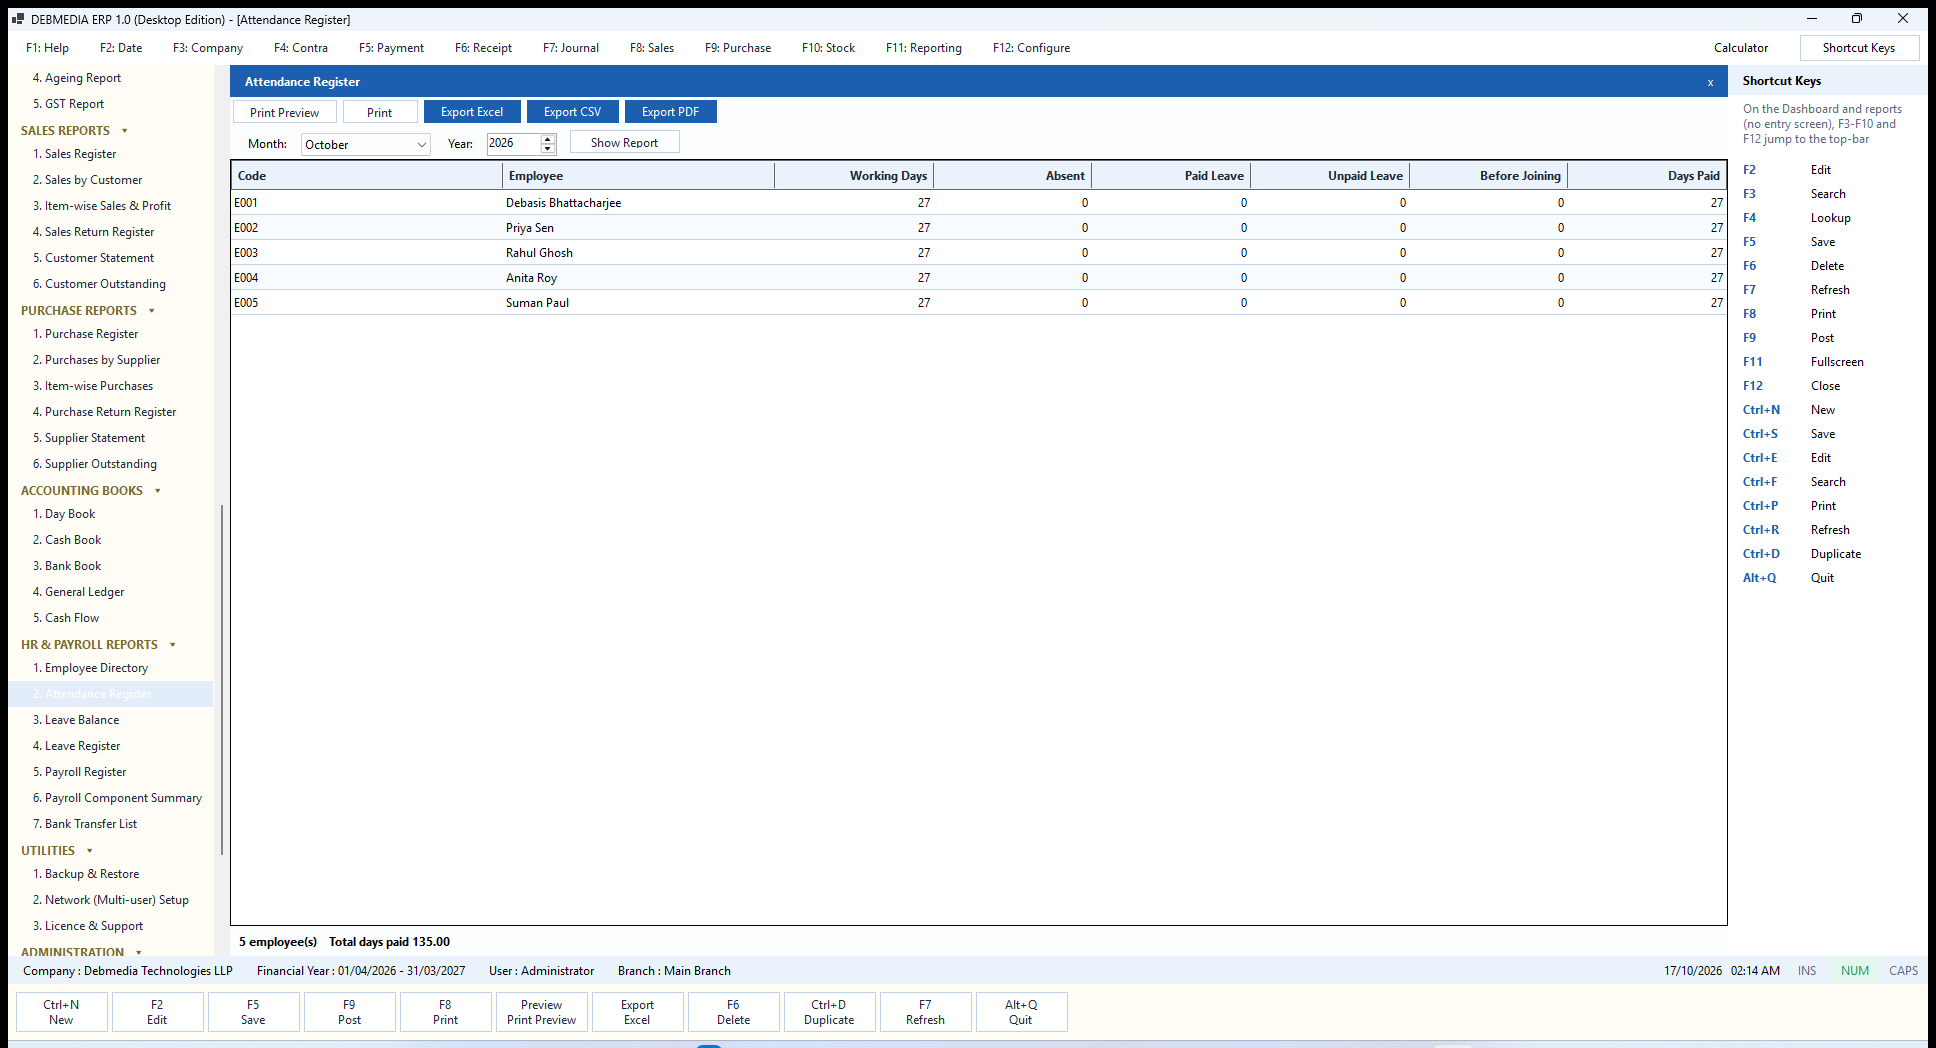Collapse the ACCOUNTING BOOKS section arrow

pos(158,491)
